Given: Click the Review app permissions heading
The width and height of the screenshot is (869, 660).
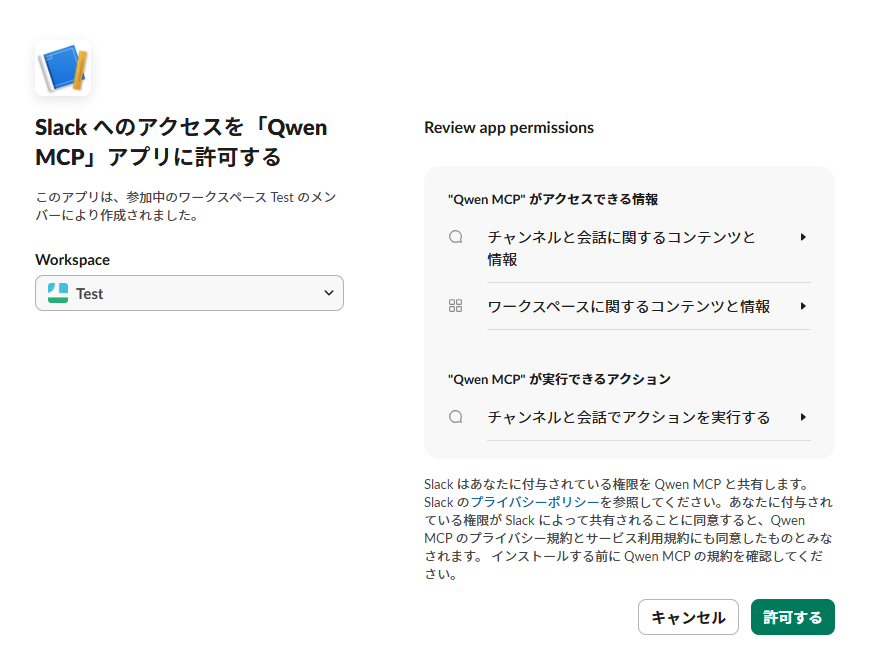Looking at the screenshot, I should point(509,128).
